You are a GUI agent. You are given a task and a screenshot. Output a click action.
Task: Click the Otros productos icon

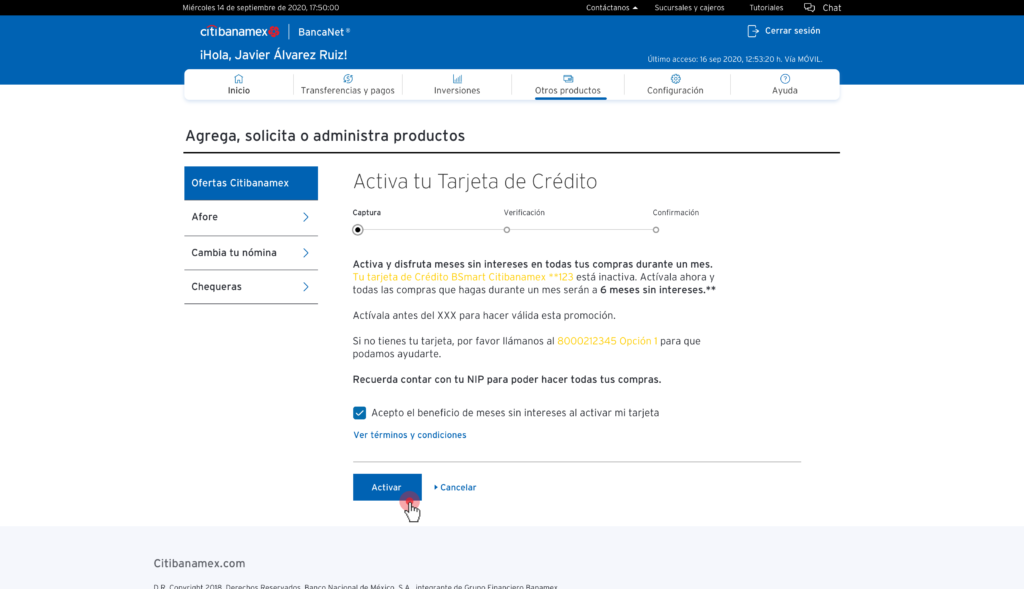point(568,78)
